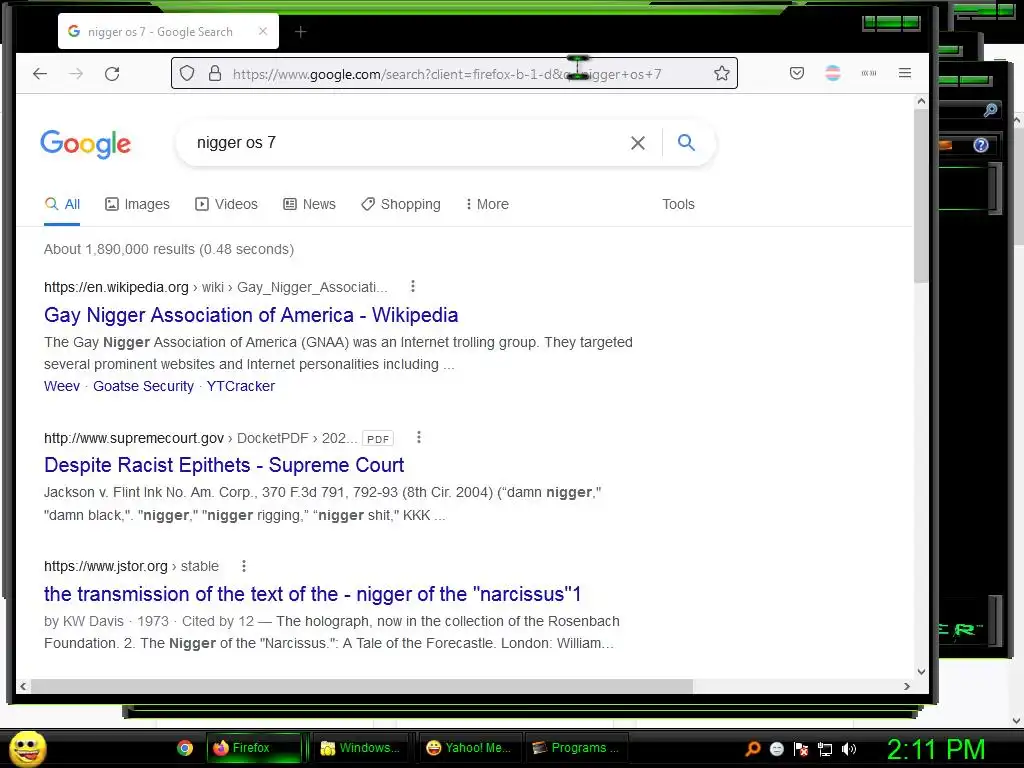Open a new tab with the plus button
Screen dimensions: 1024x768
click(x=300, y=31)
